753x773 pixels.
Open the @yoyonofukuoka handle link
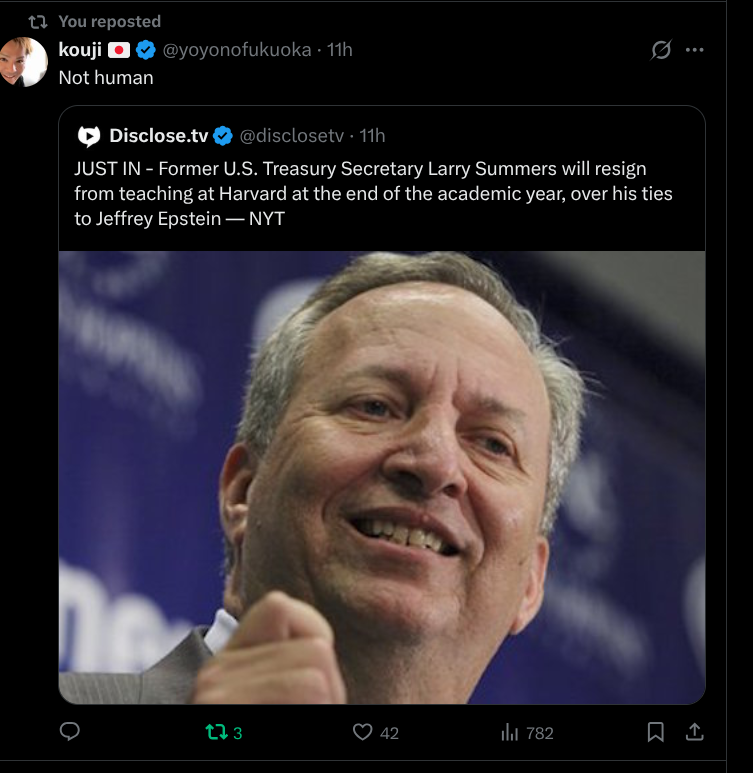pos(237,49)
